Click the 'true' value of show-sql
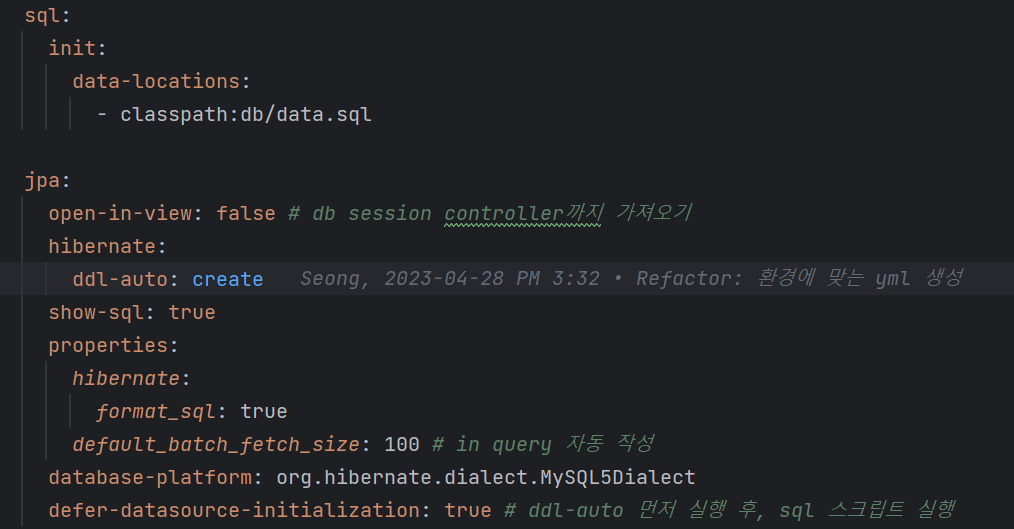The height and width of the screenshot is (529, 1014). coord(191,312)
